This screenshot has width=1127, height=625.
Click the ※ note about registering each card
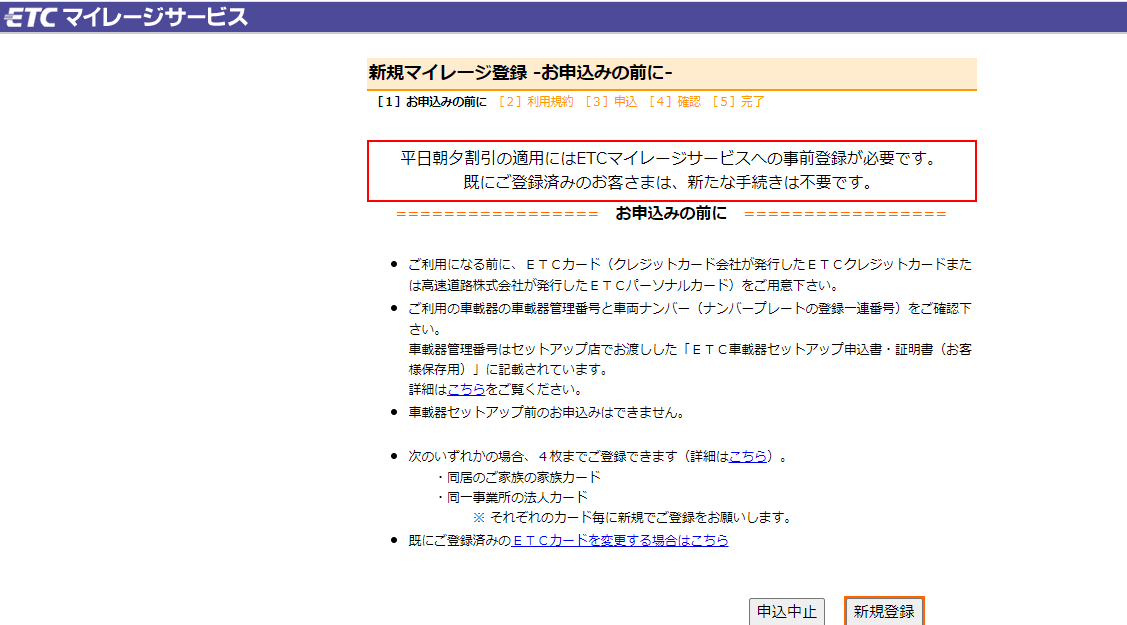(x=631, y=518)
